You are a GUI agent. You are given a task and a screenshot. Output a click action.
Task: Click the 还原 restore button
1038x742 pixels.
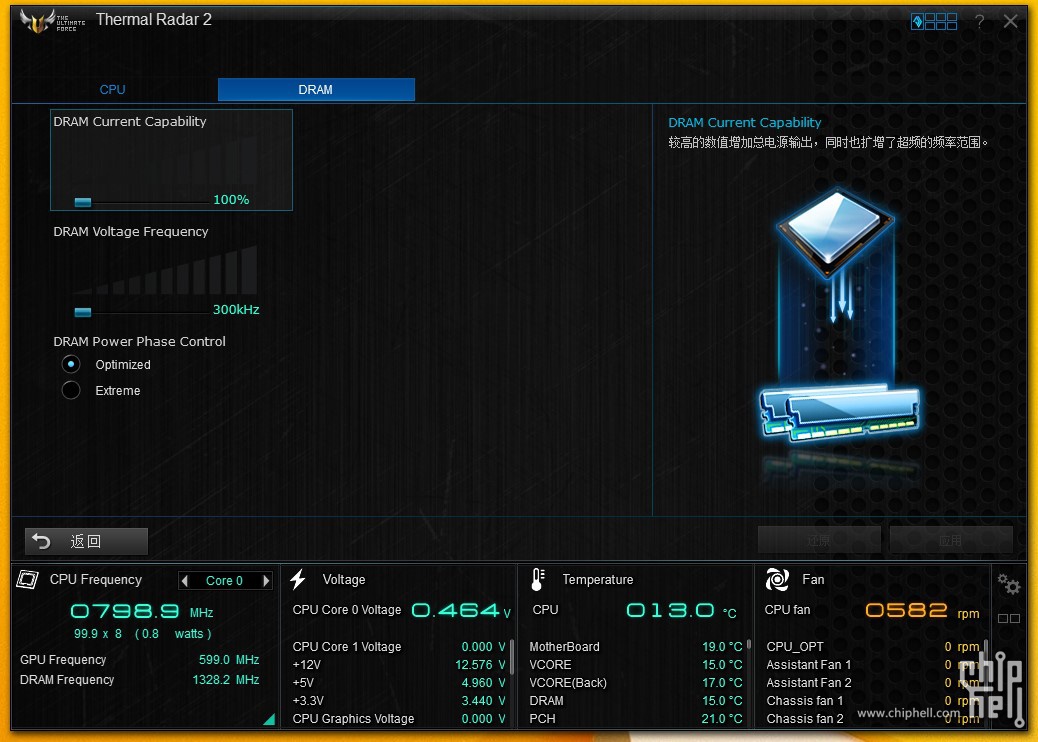point(819,540)
